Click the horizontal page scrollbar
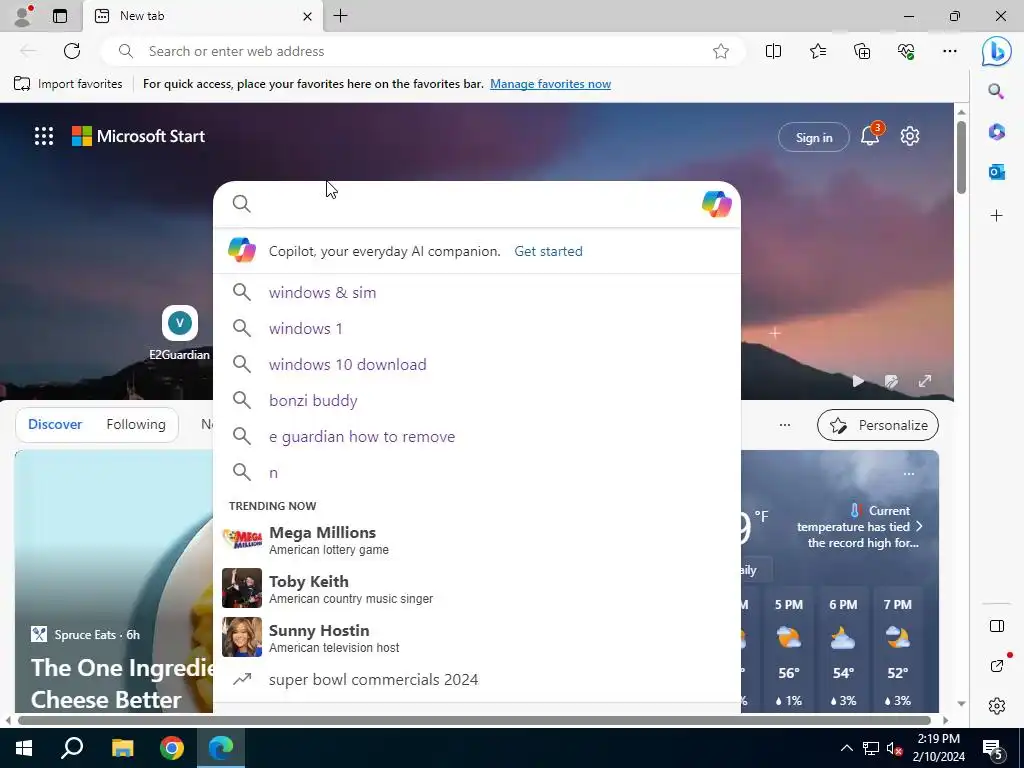The width and height of the screenshot is (1024, 768). pyautogui.click(x=475, y=720)
